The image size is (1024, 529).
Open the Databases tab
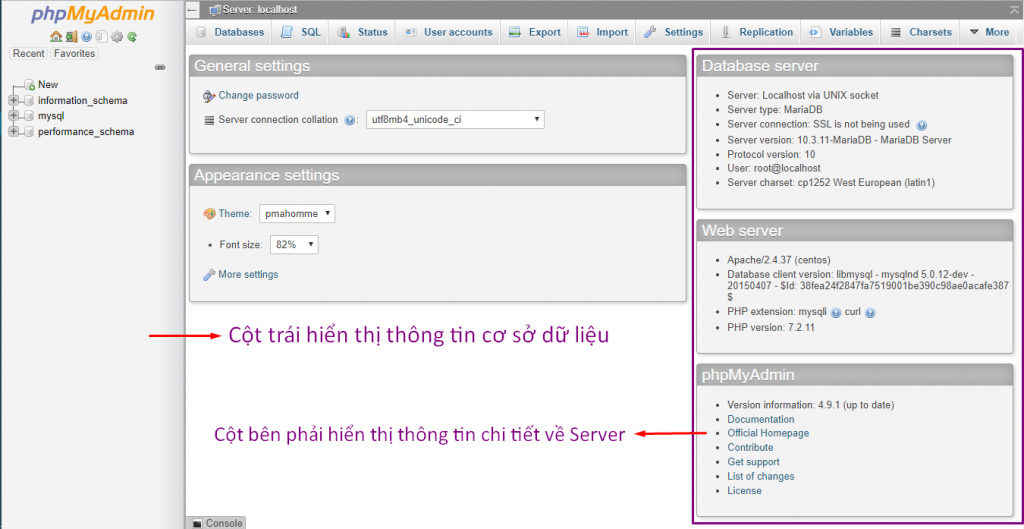229,32
